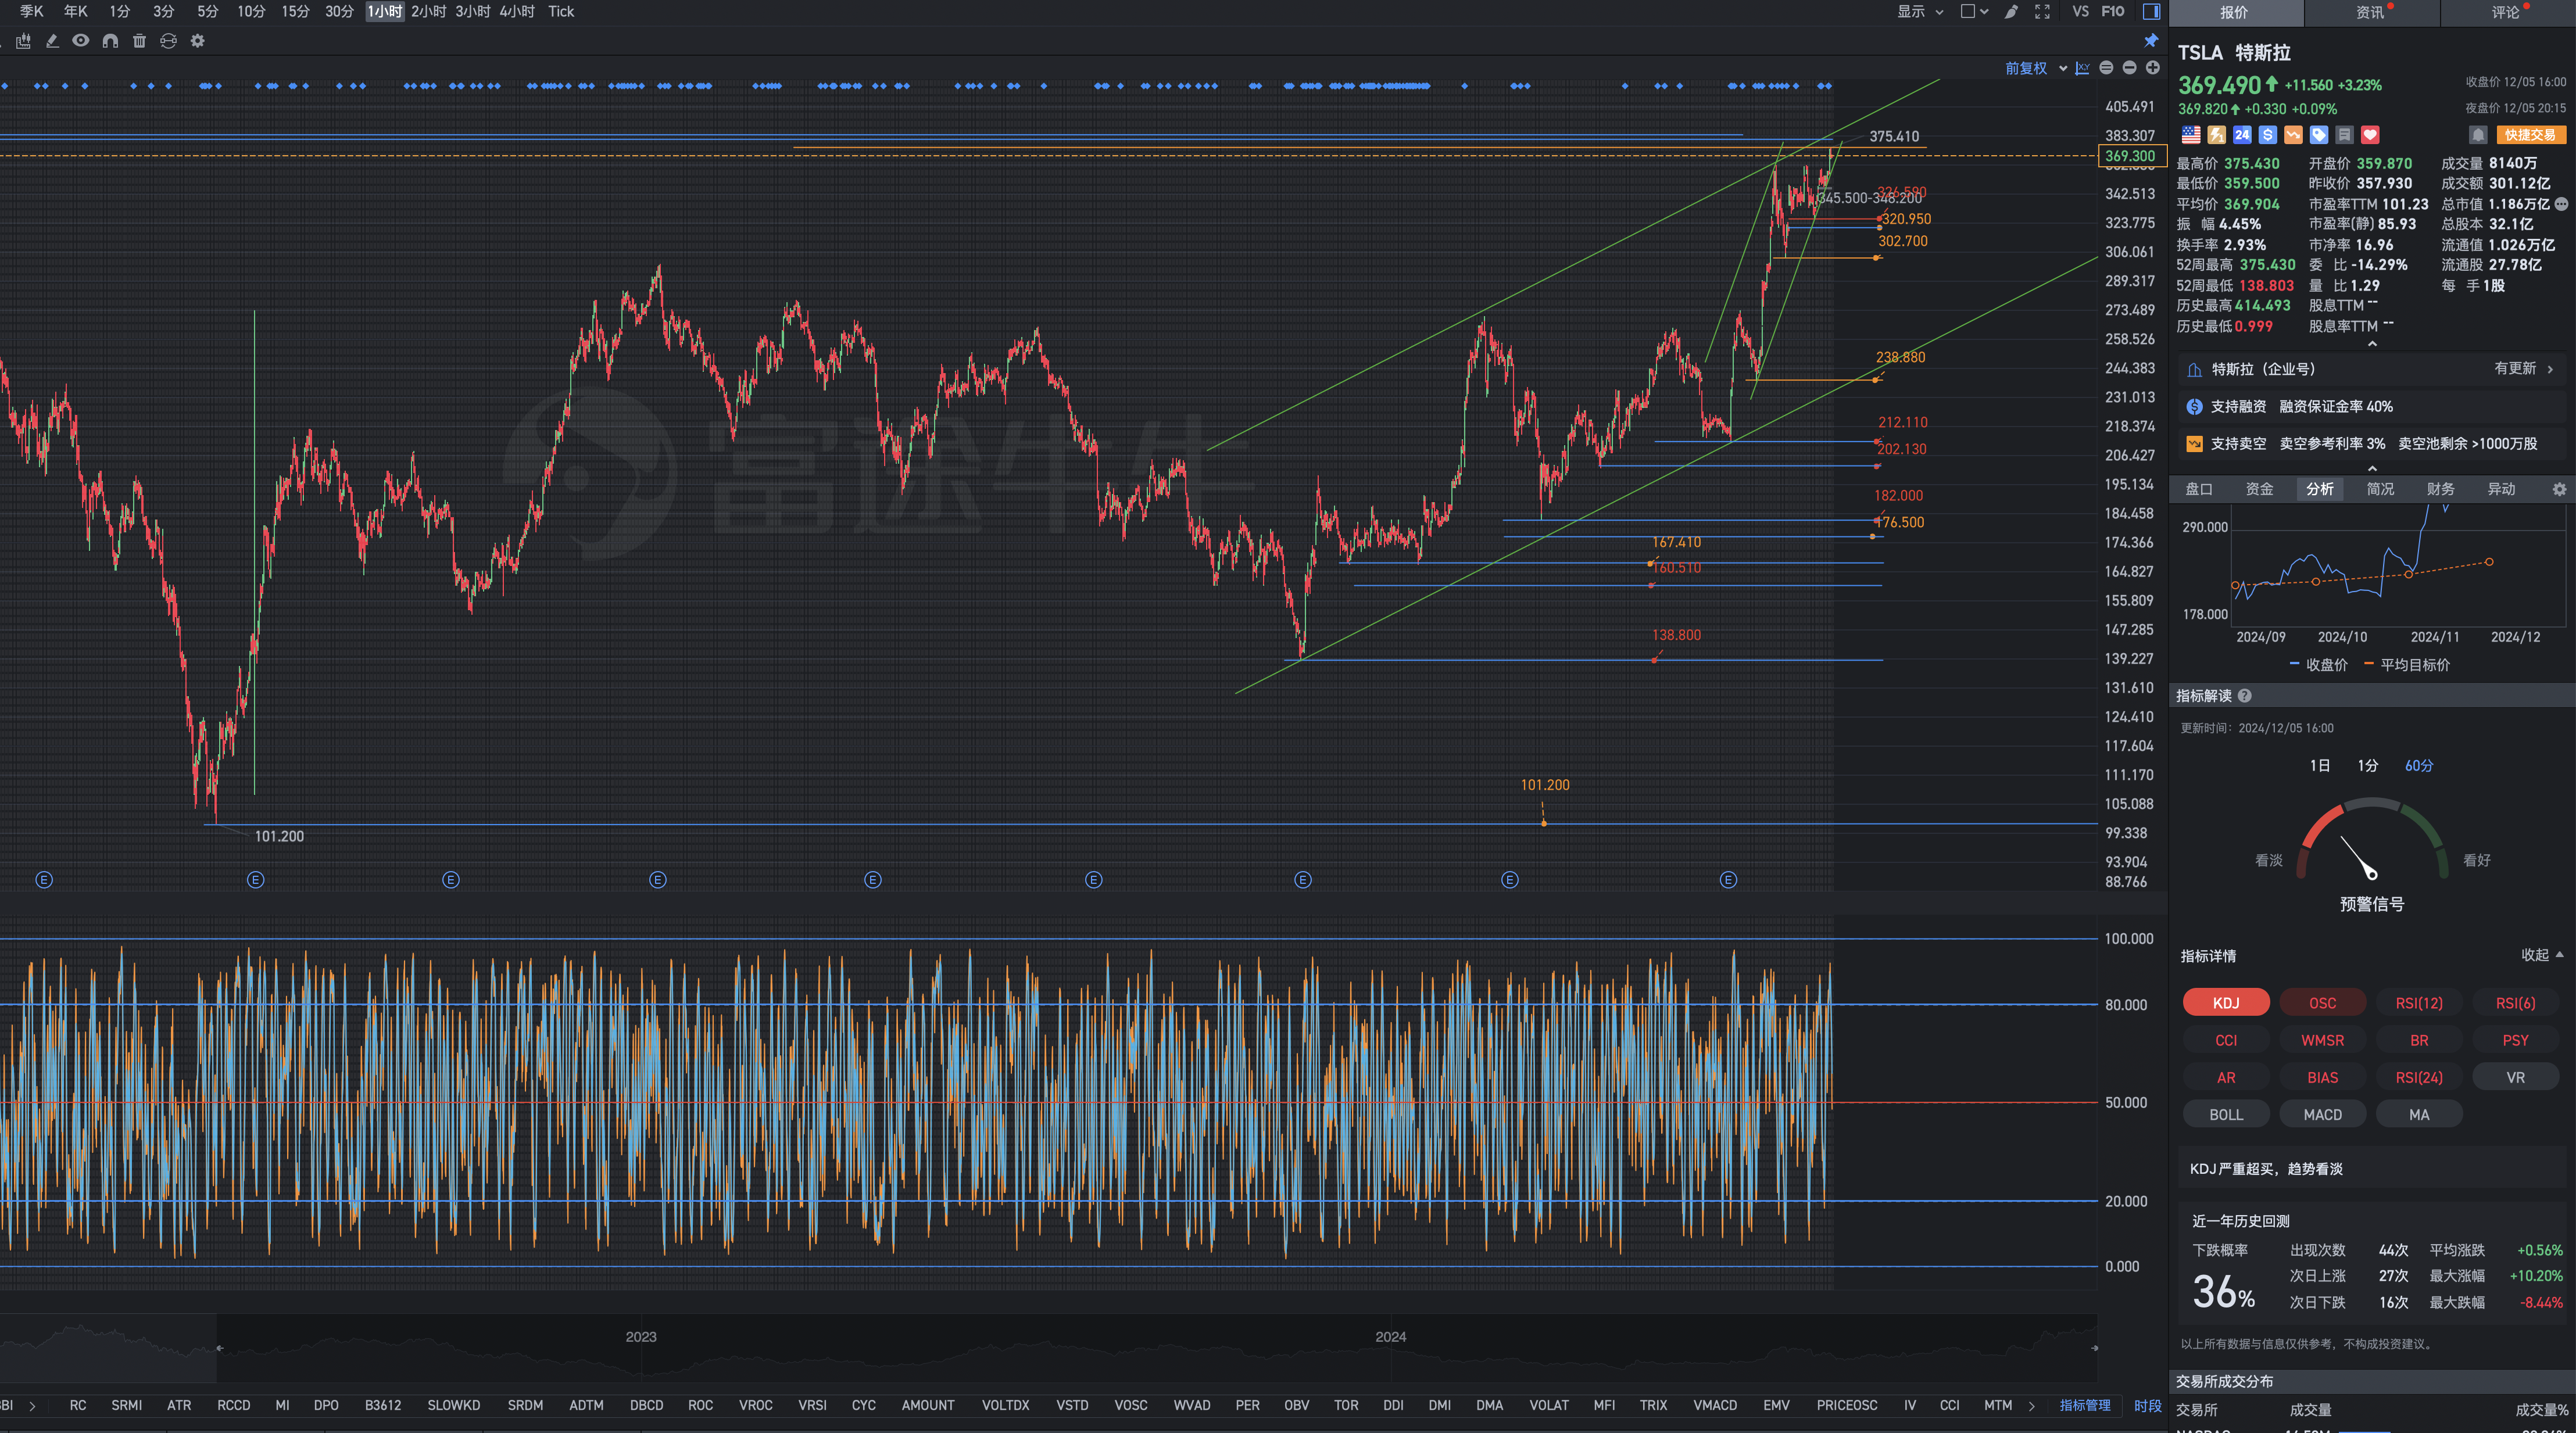
Task: Select the SLOWKD indicator in bottom bar
Action: pyautogui.click(x=453, y=1405)
